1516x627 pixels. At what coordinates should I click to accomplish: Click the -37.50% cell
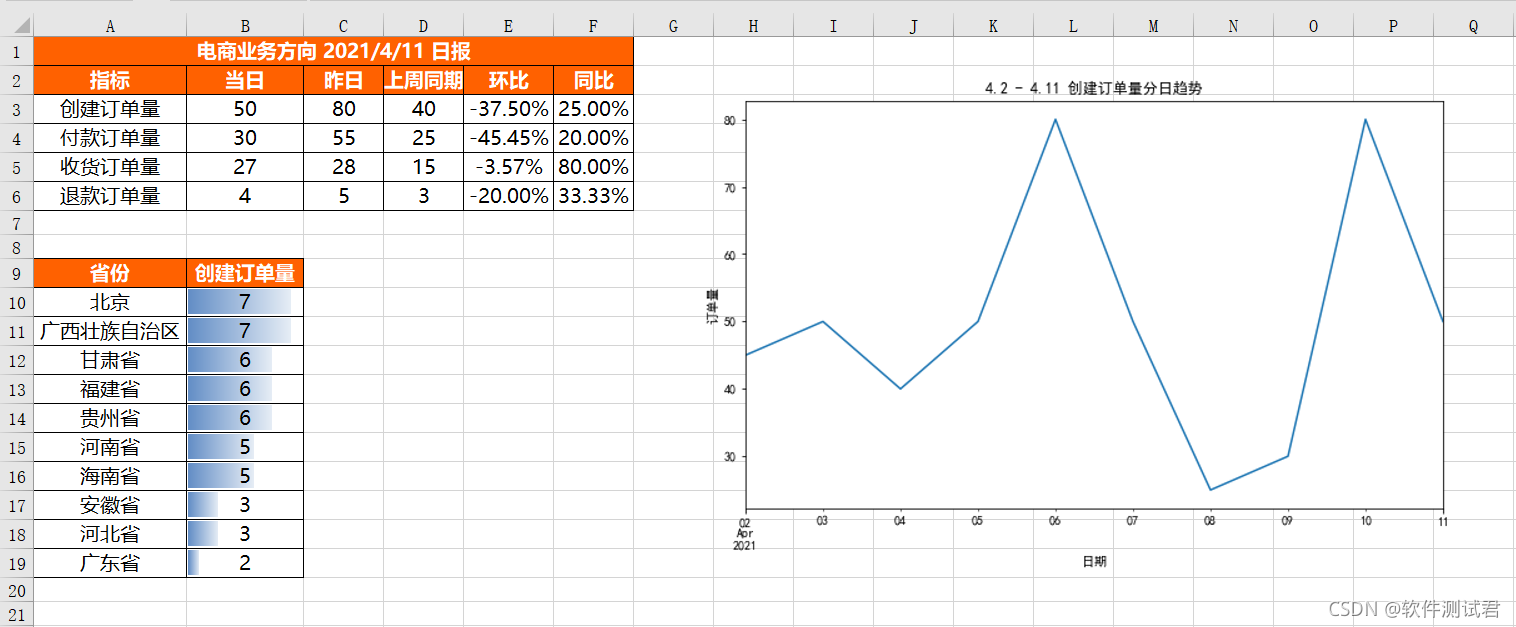point(508,110)
